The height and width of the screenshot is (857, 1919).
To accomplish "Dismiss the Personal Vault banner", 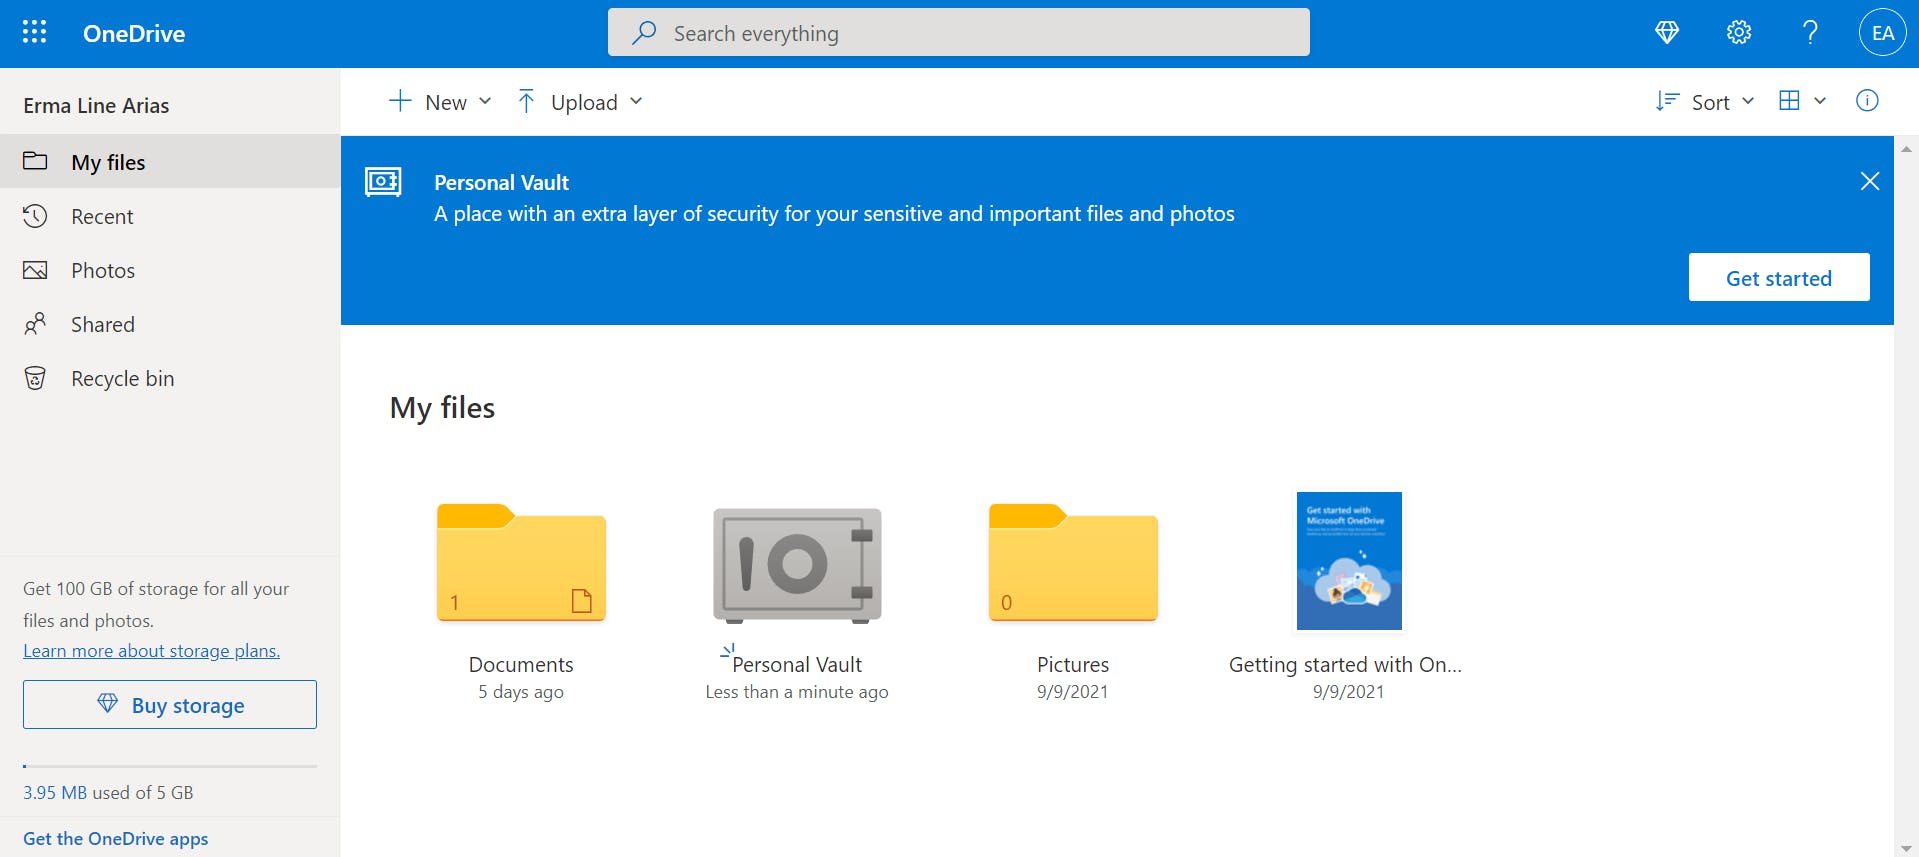I will pyautogui.click(x=1870, y=181).
